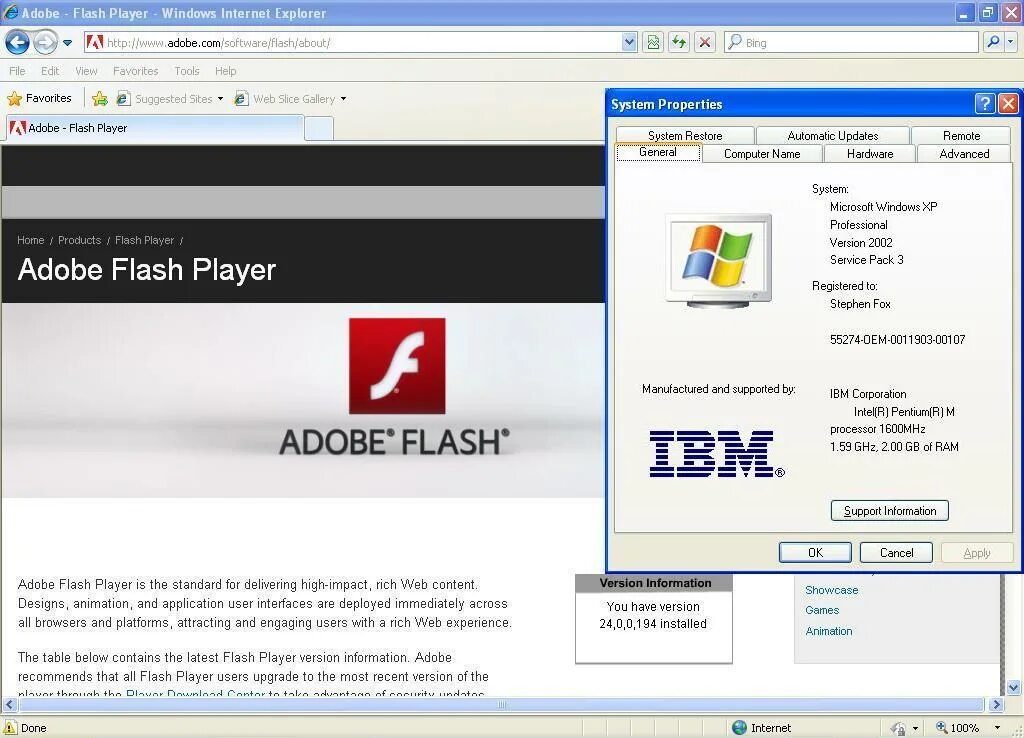Viewport: 1024px width, 738px height.
Task: Cancel the System Properties dialog
Action: tap(896, 553)
